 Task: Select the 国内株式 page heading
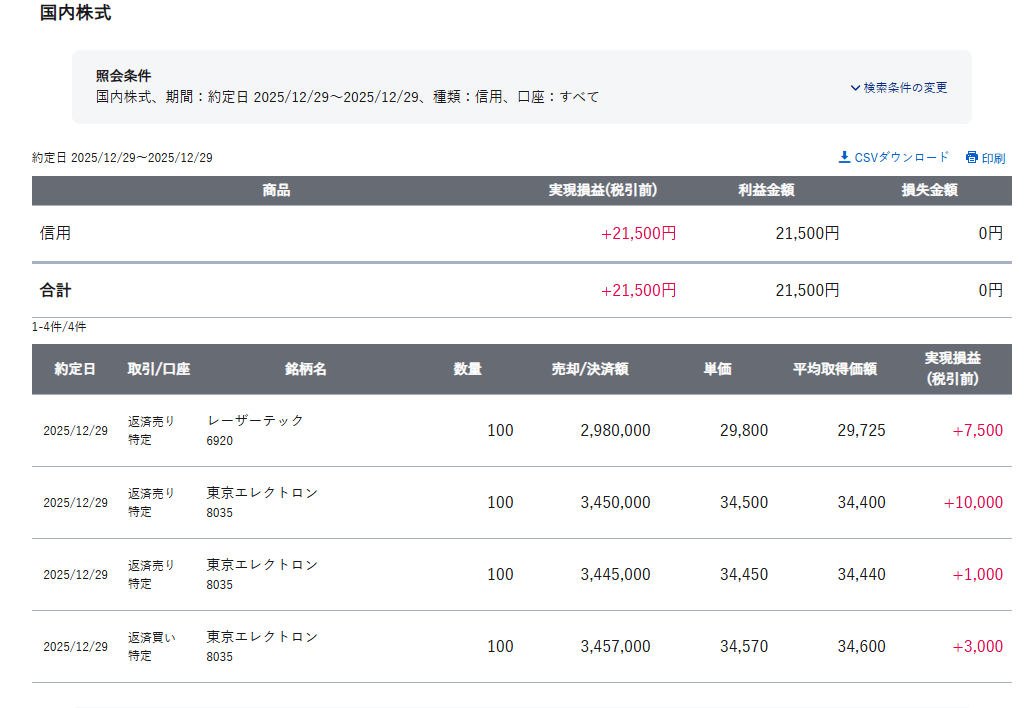(x=75, y=14)
